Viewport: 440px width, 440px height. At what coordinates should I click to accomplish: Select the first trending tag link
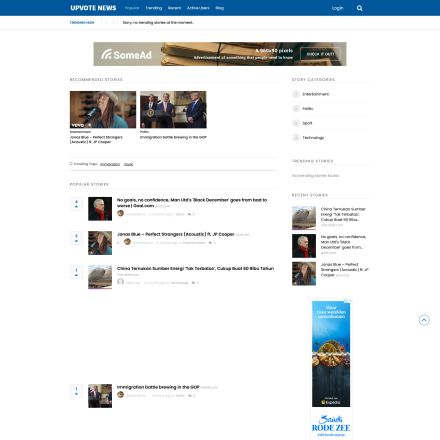[110, 164]
